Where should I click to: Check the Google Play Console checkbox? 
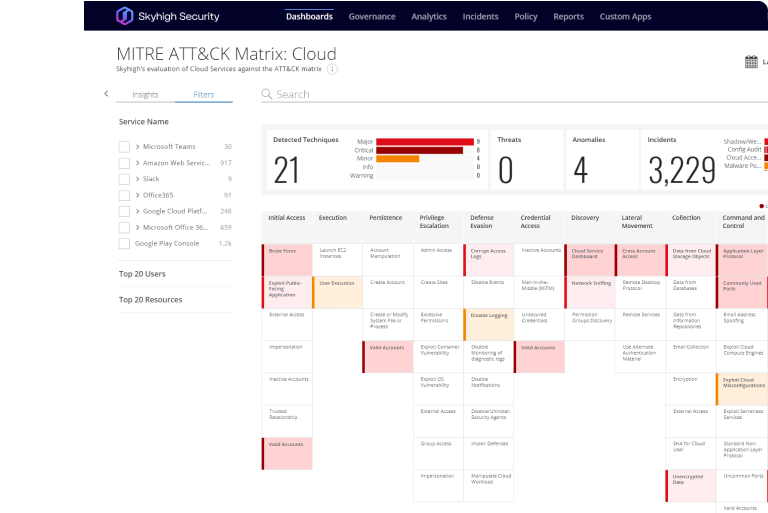pyautogui.click(x=124, y=244)
